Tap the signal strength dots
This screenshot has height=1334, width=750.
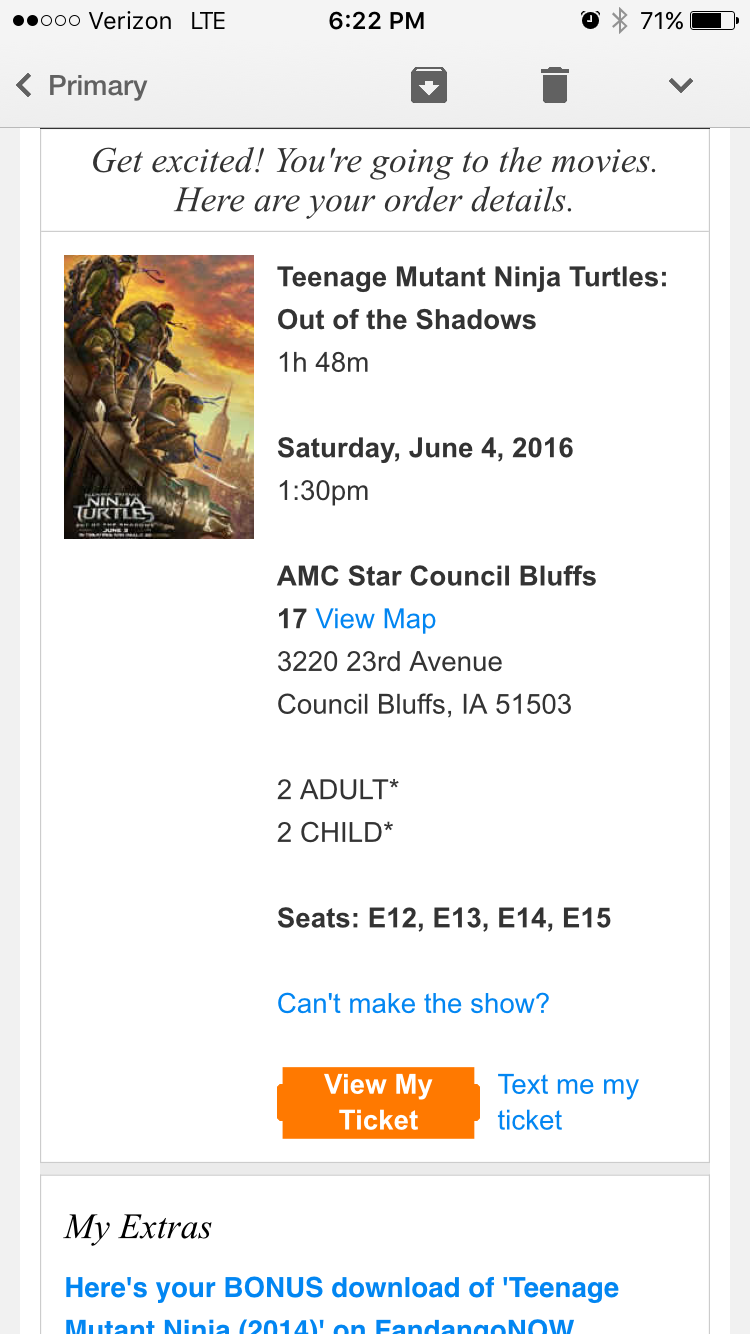[x=46, y=20]
